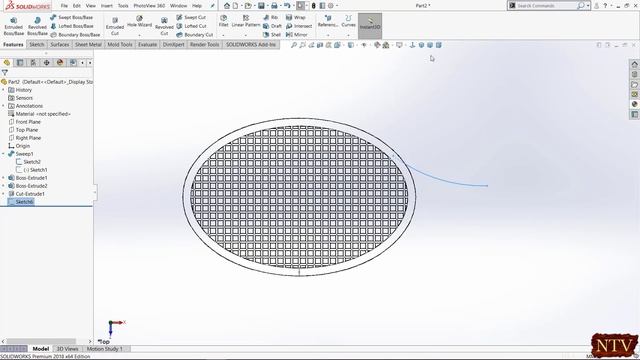The height and width of the screenshot is (360, 640).
Task: Choose the Mirror feature
Action: point(297,35)
